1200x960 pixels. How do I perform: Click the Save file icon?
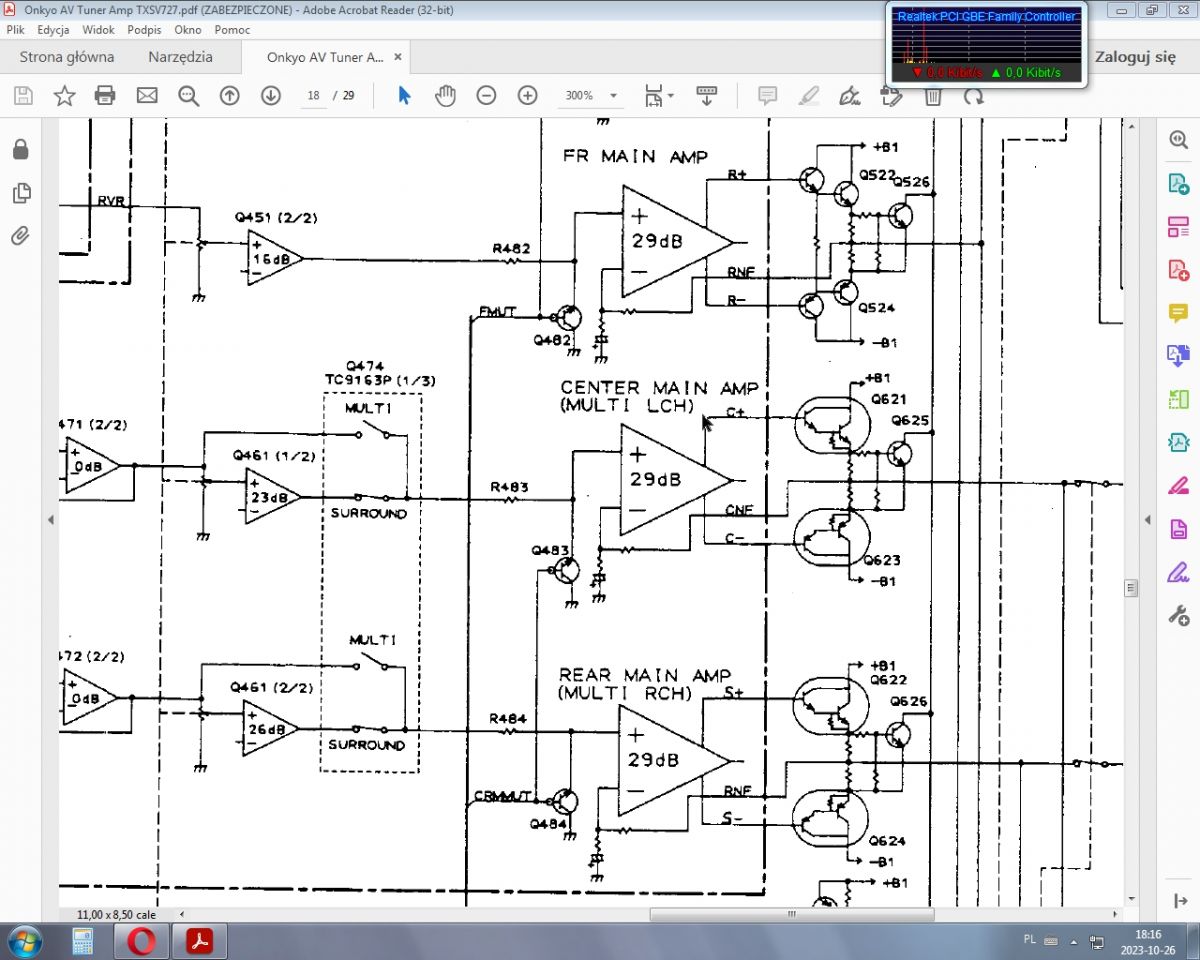point(23,95)
